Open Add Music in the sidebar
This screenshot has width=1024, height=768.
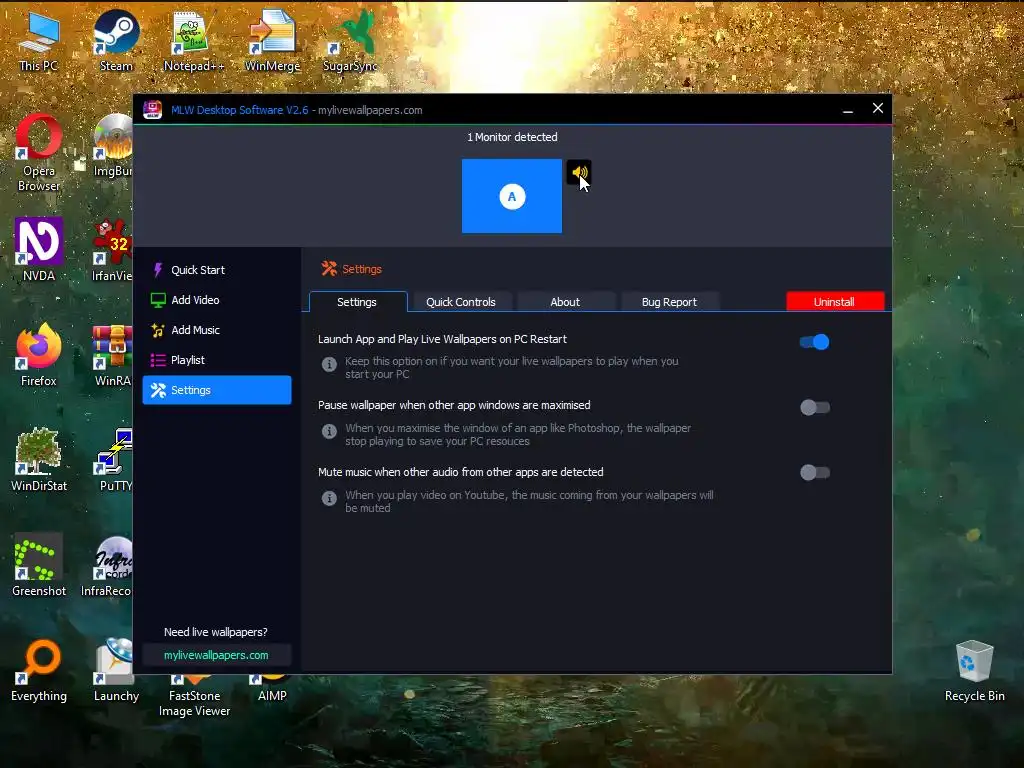(x=217, y=330)
